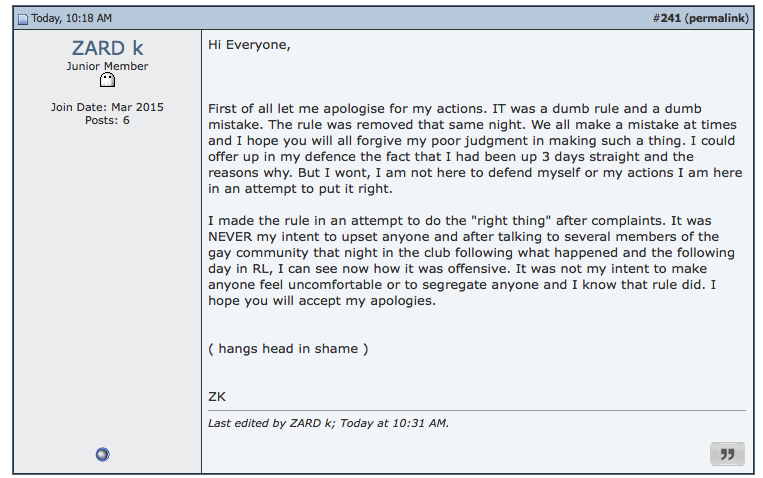Click the Junior Member user title
The image size is (763, 478).
tap(107, 66)
